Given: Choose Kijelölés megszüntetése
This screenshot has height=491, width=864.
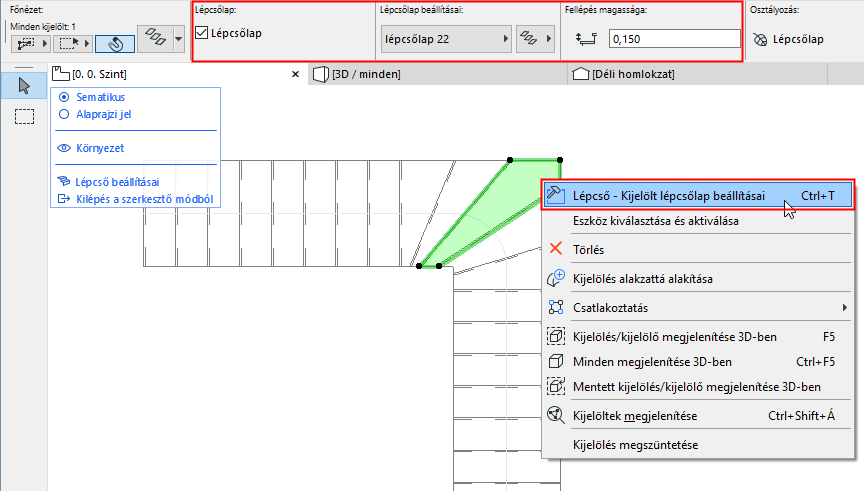Looking at the screenshot, I should coord(698,445).
